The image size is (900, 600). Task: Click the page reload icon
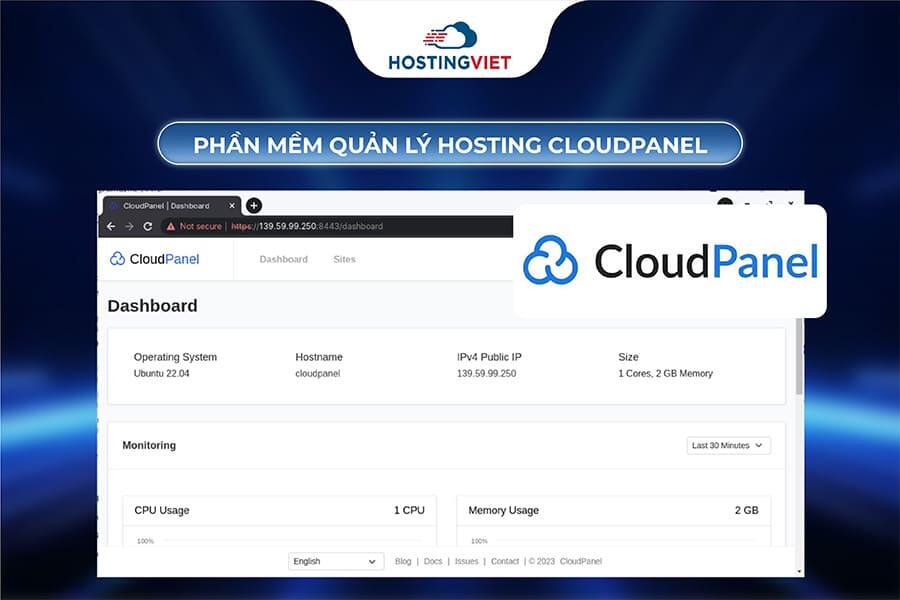(x=146, y=226)
